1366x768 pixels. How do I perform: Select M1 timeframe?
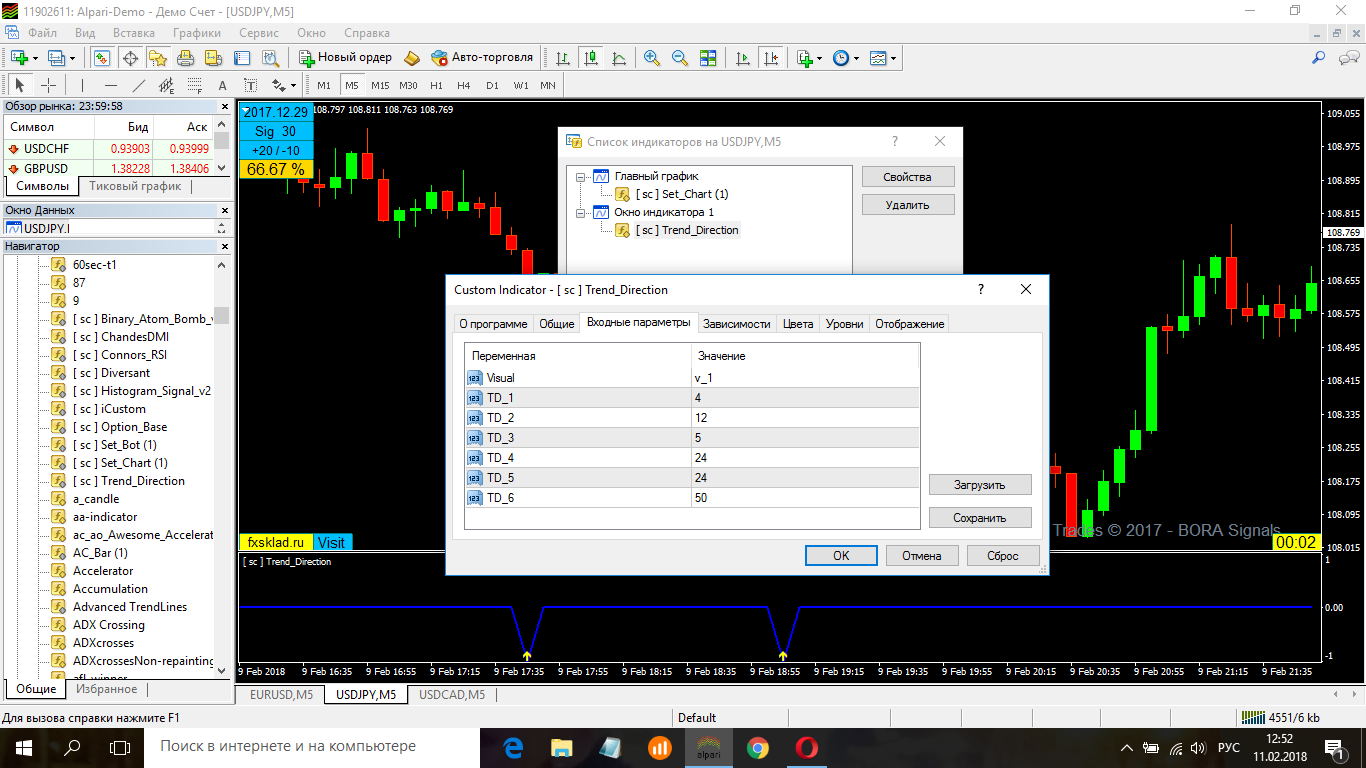324,85
